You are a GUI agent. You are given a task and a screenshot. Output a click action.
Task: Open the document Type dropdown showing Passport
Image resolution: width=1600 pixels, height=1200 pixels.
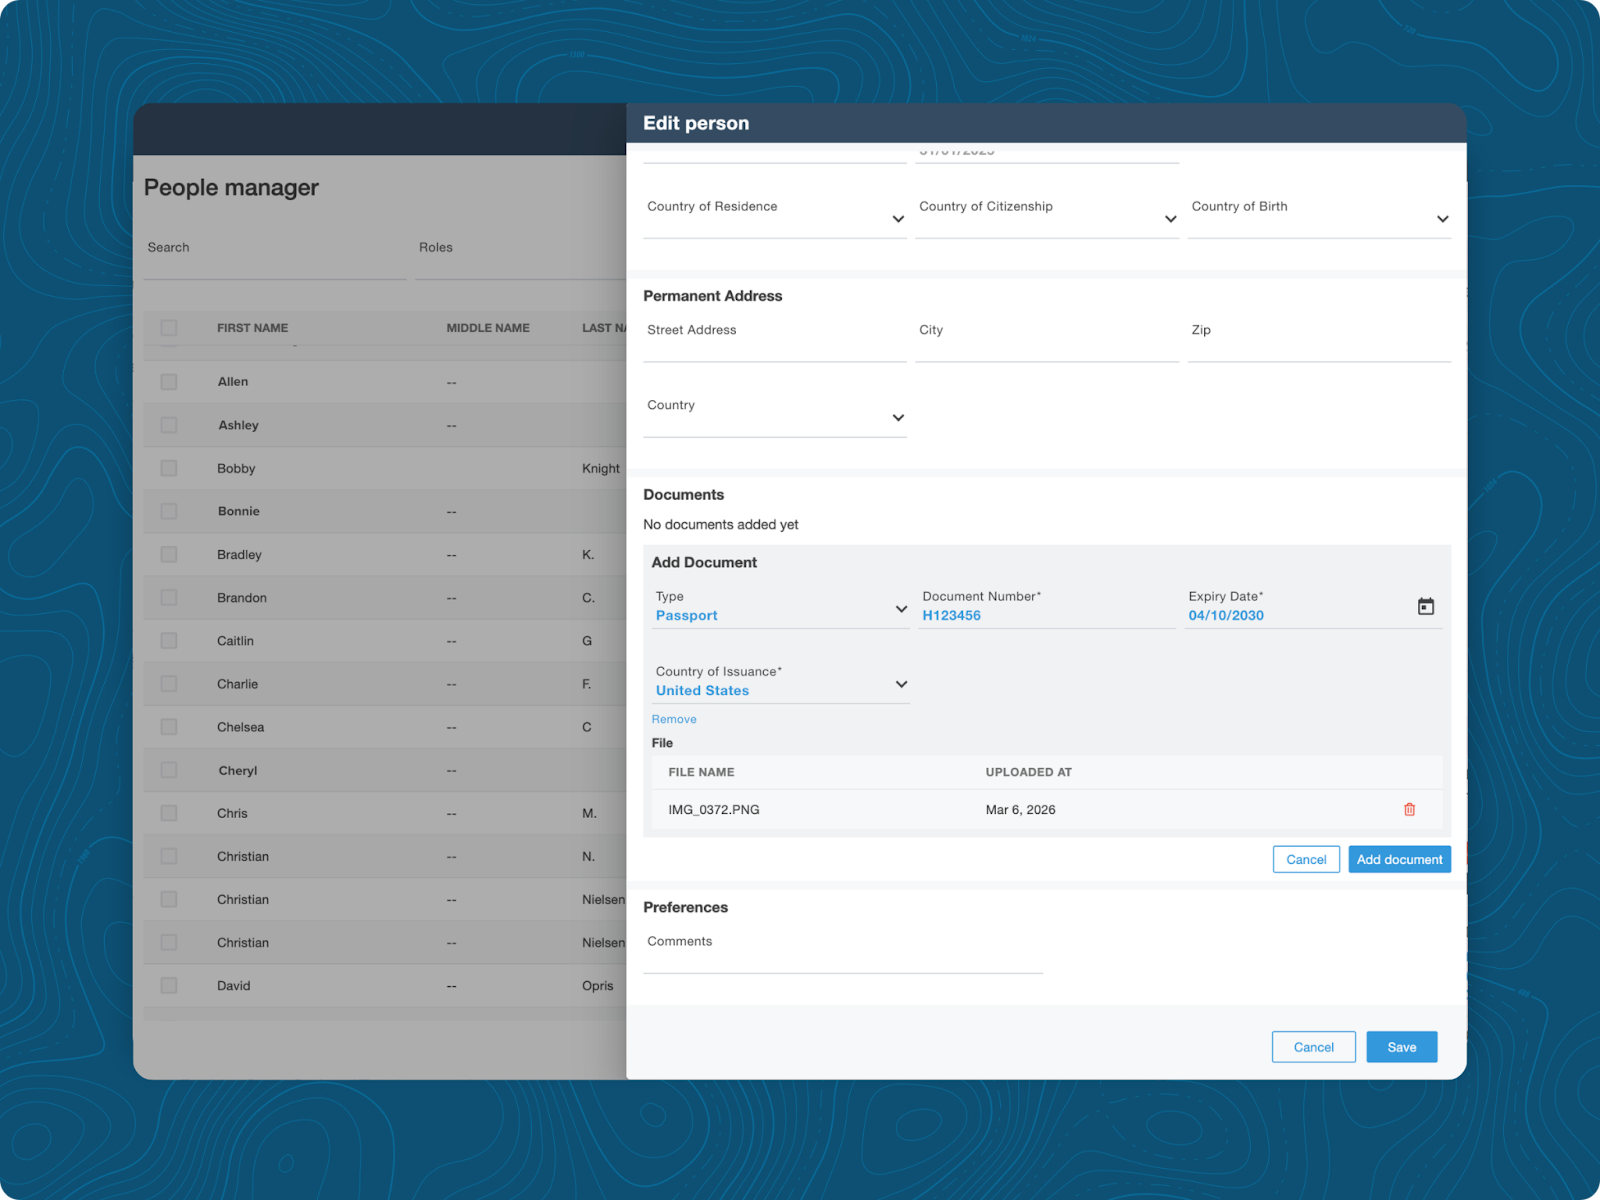click(781, 607)
